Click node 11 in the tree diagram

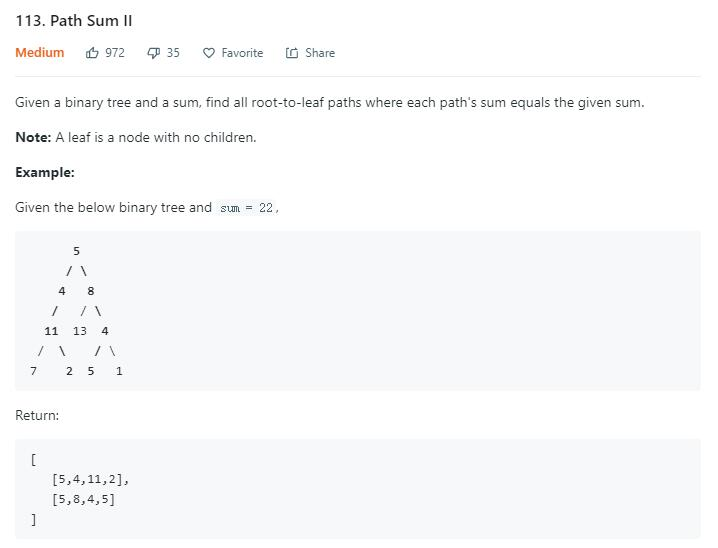51,331
